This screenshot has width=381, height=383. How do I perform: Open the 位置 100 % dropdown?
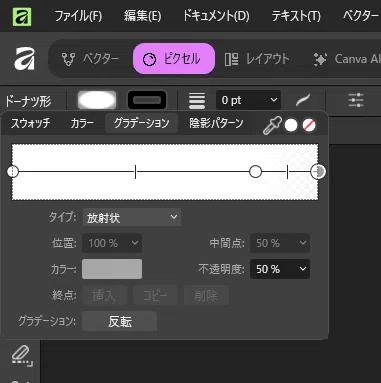coord(112,243)
